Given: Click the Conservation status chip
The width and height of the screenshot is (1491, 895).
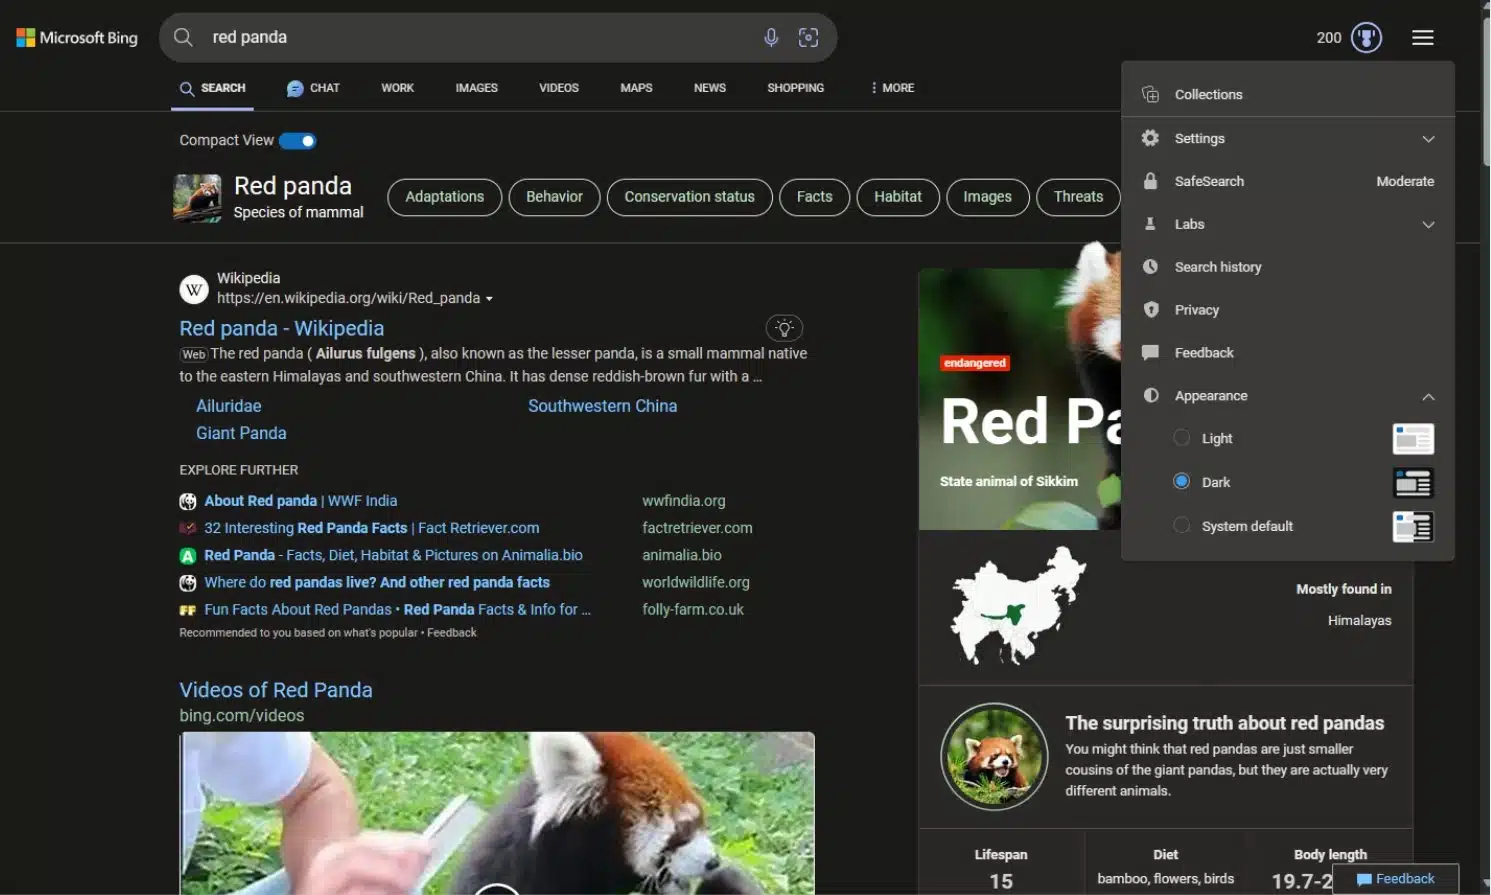Looking at the screenshot, I should tap(689, 197).
